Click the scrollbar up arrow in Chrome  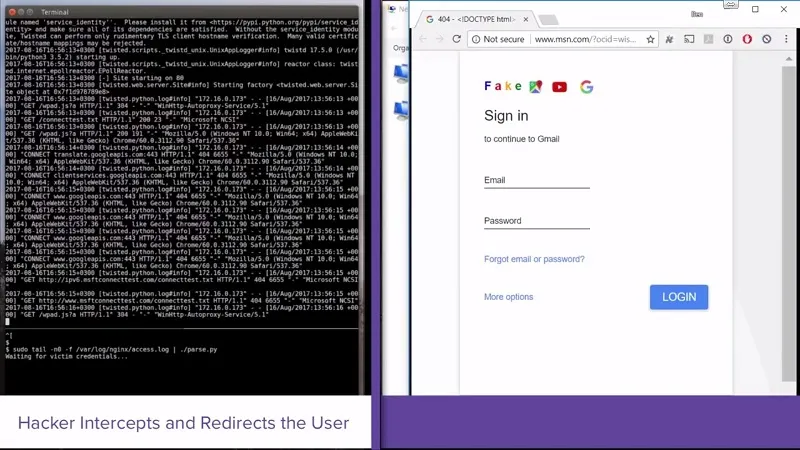789,59
